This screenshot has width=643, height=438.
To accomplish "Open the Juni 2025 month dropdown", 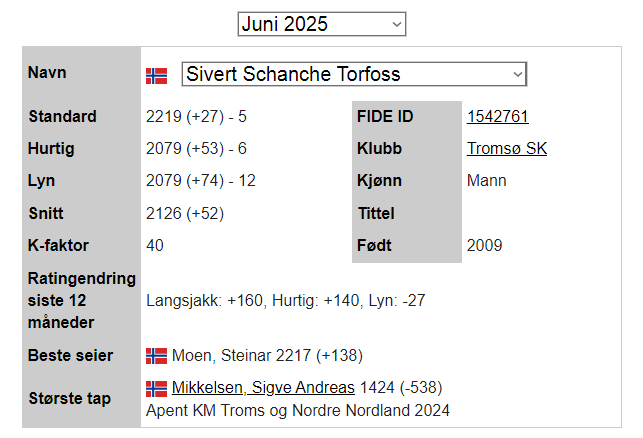I will (321, 23).
